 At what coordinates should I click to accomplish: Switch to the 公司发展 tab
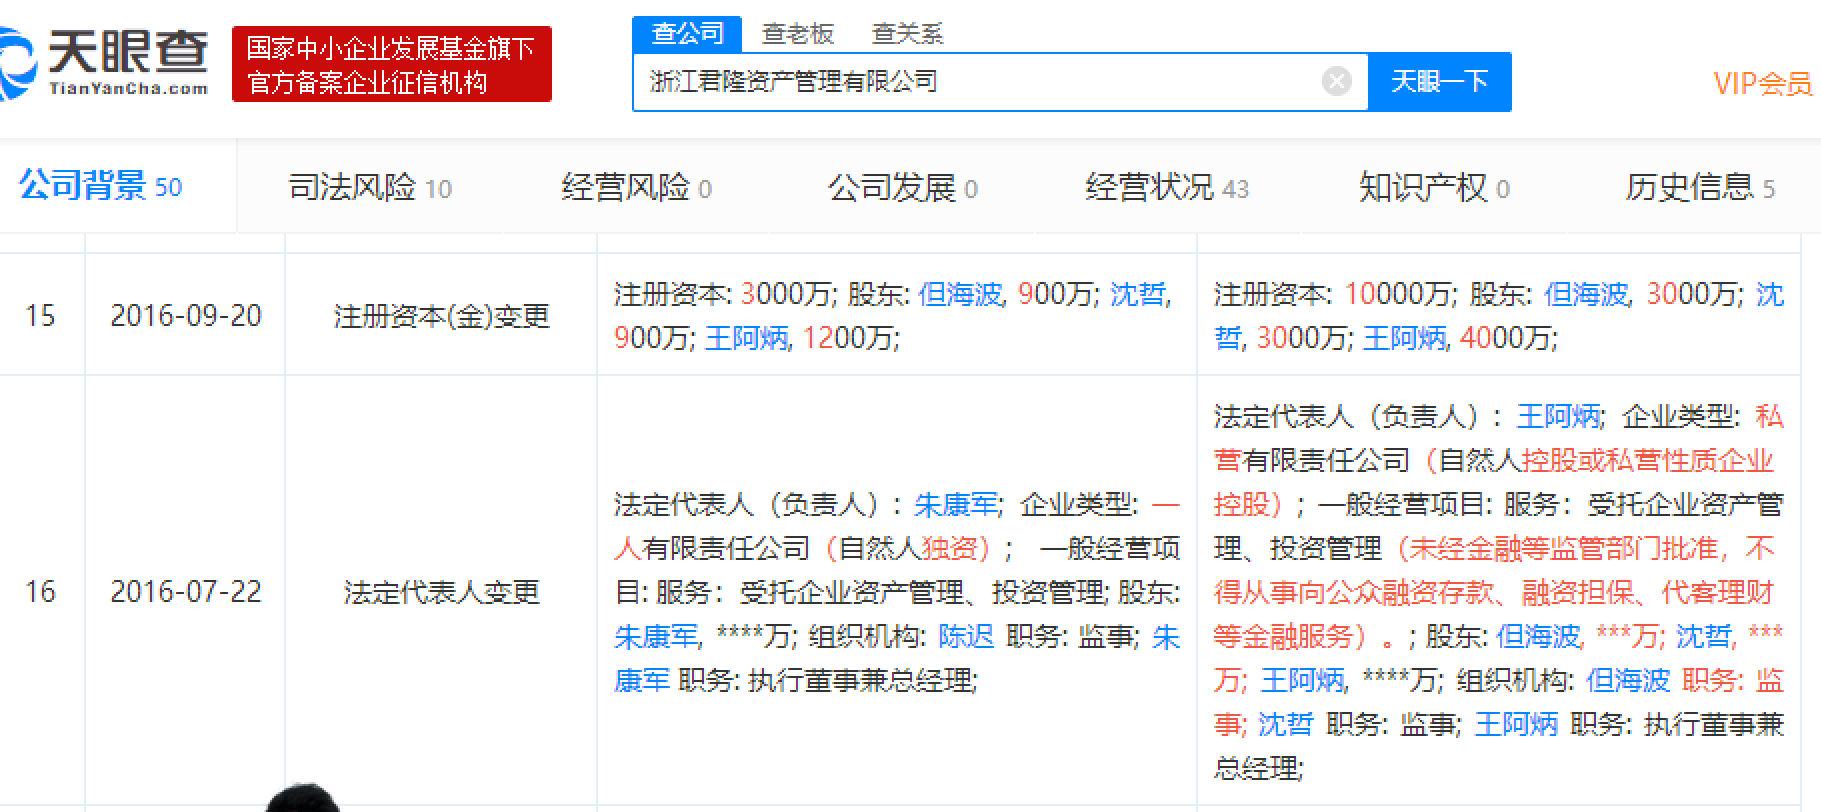click(x=903, y=187)
